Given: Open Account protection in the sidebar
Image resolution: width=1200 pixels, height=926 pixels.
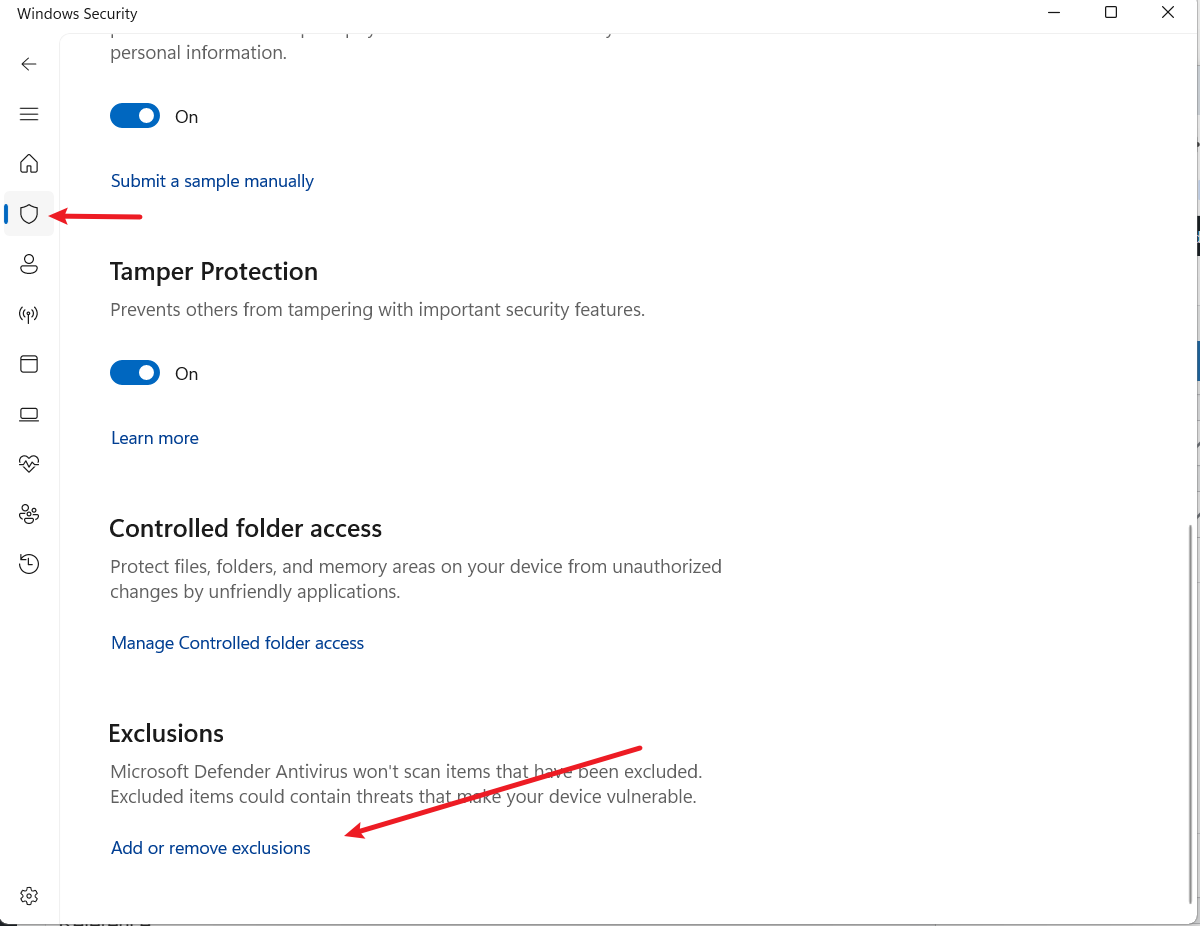Looking at the screenshot, I should pyautogui.click(x=29, y=264).
